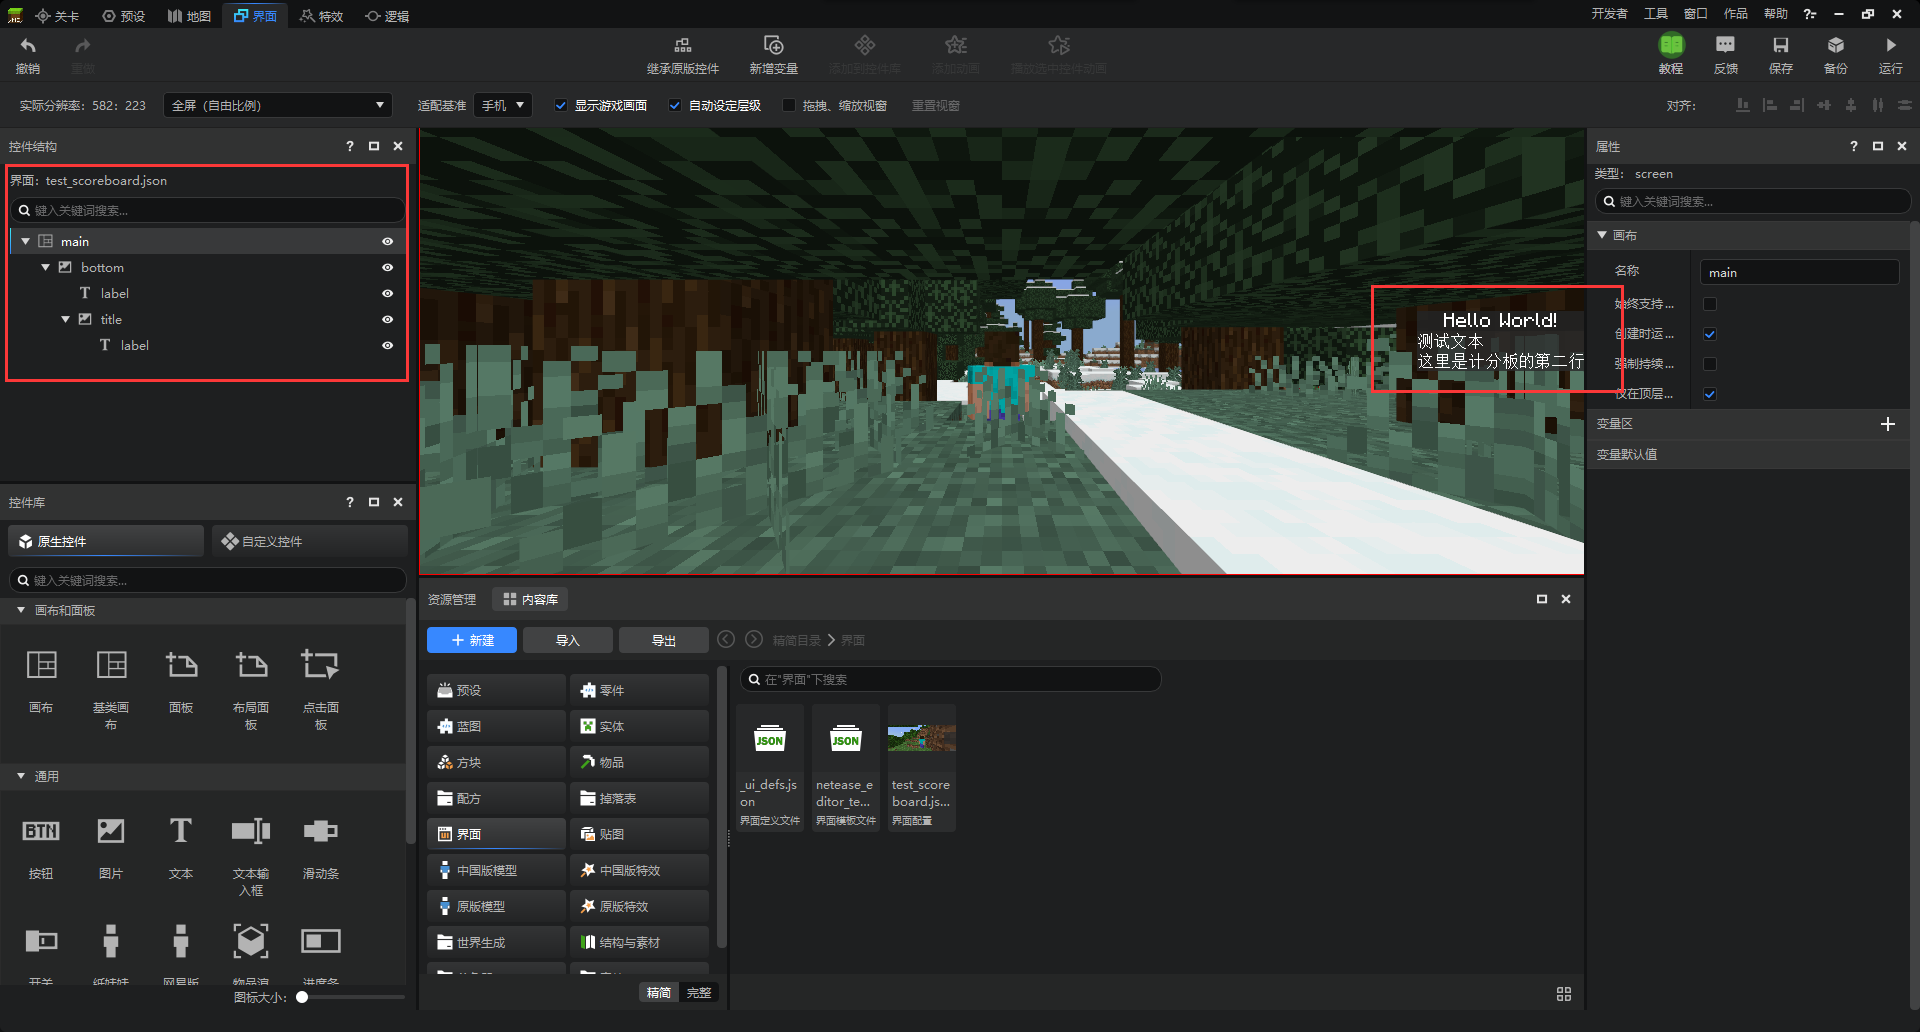Uncheck the 创建时运 property checkbox
The height and width of the screenshot is (1032, 1920).
click(1710, 334)
